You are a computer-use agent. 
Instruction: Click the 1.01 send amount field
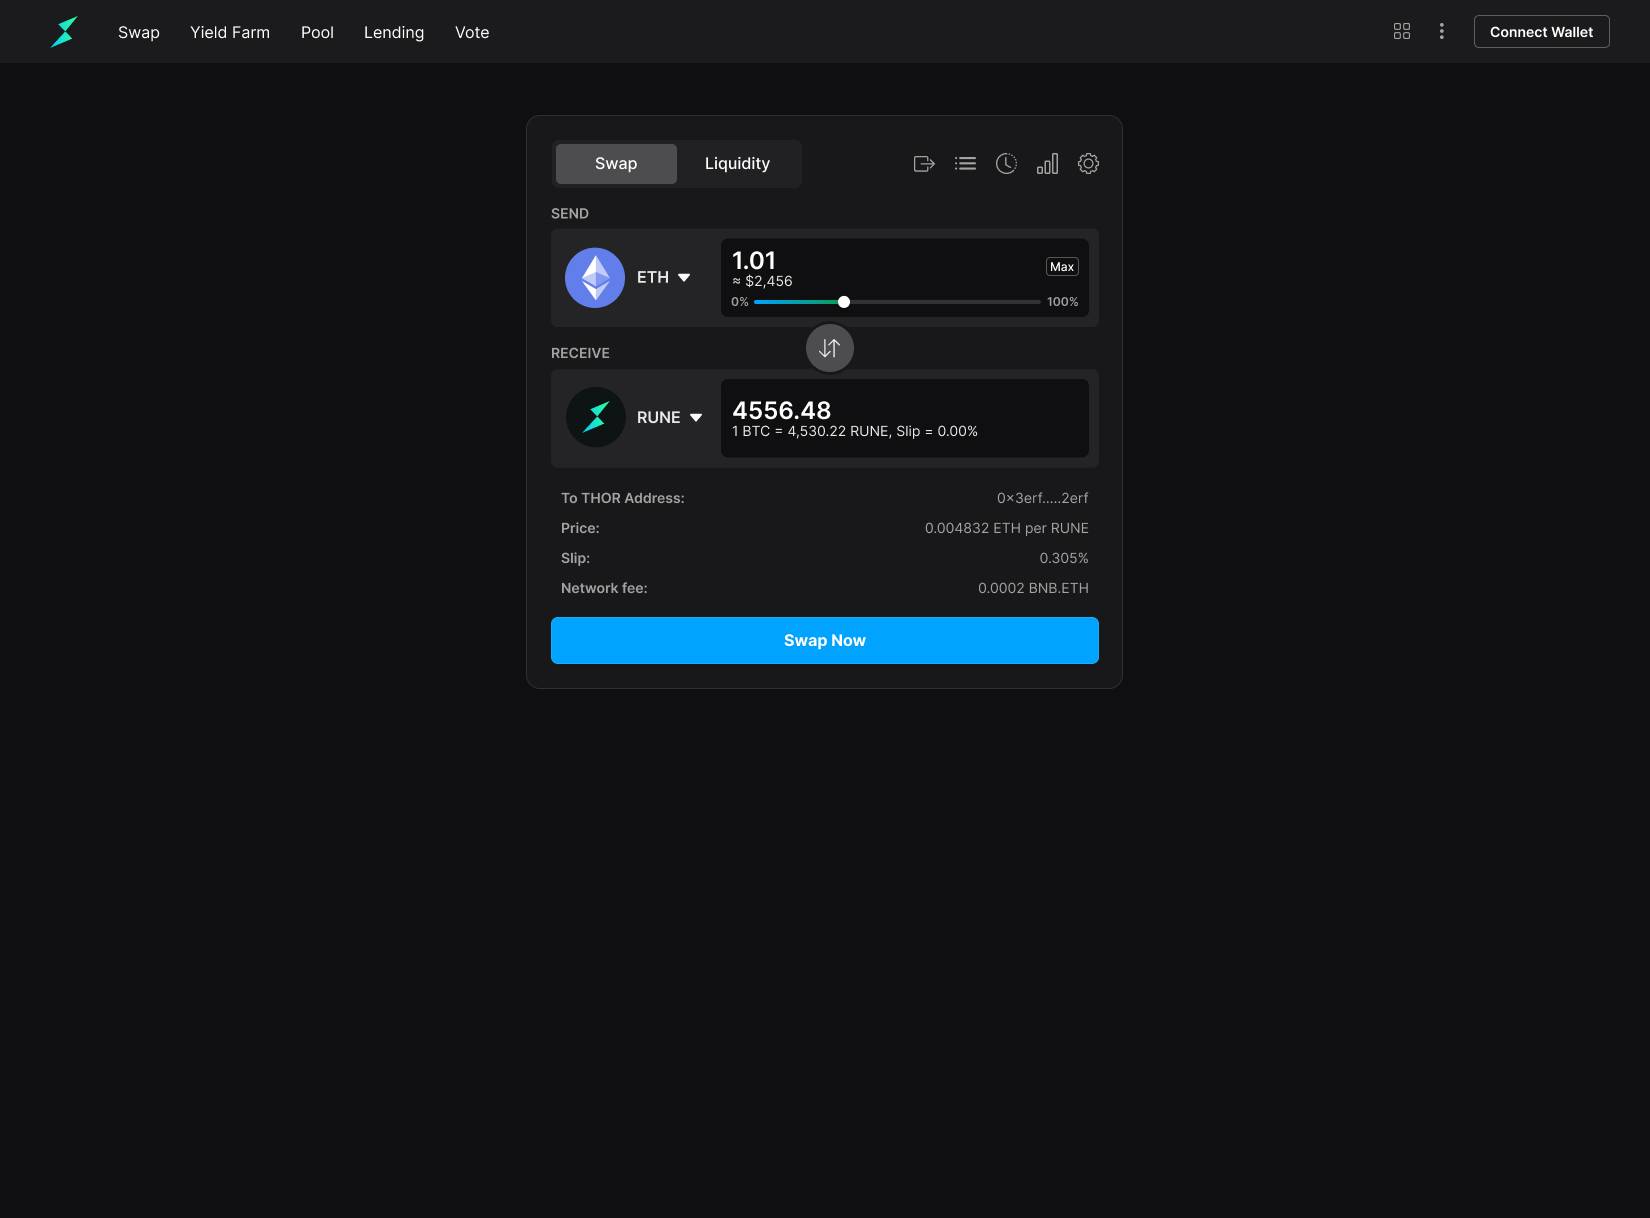[754, 261]
